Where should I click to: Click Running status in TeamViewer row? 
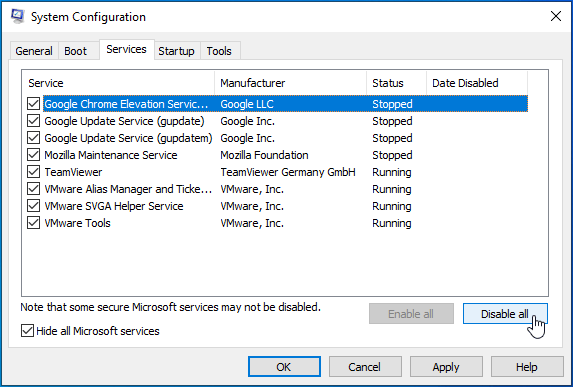pos(392,172)
